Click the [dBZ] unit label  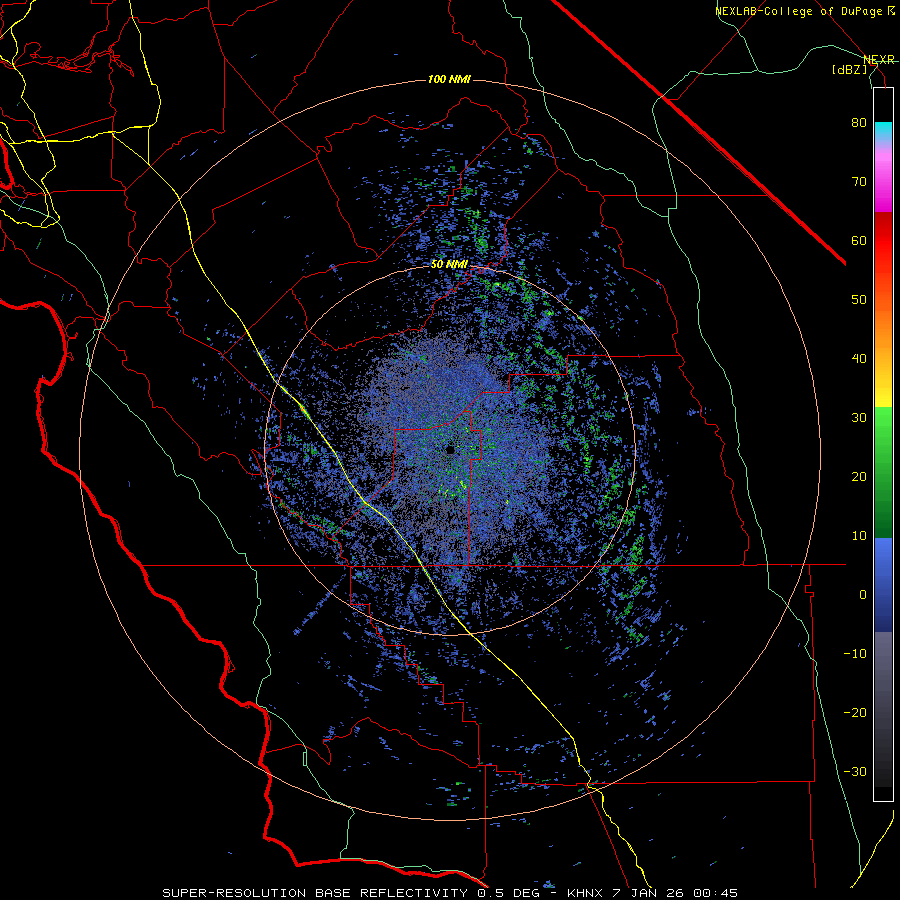849,70
